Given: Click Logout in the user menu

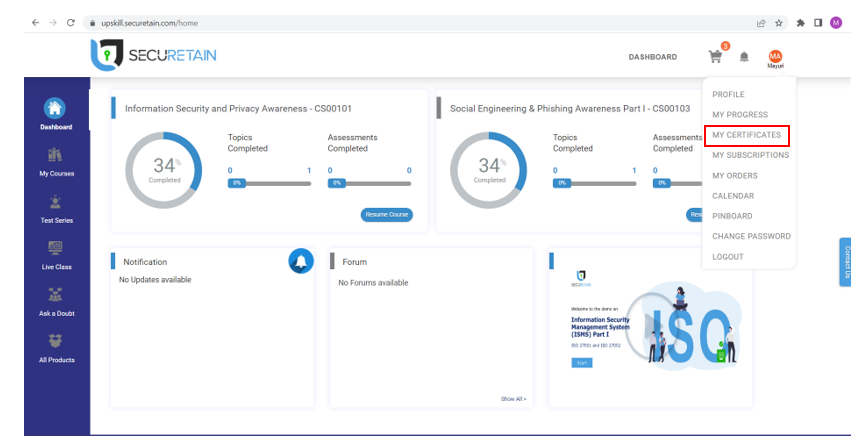Looking at the screenshot, I should [x=728, y=257].
